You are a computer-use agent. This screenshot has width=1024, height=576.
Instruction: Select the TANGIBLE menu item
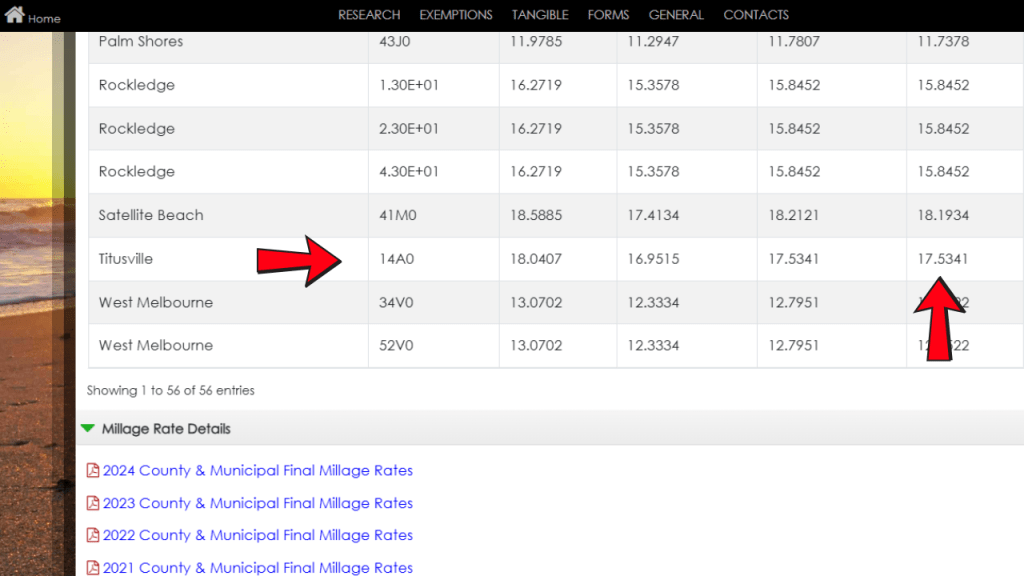[540, 14]
